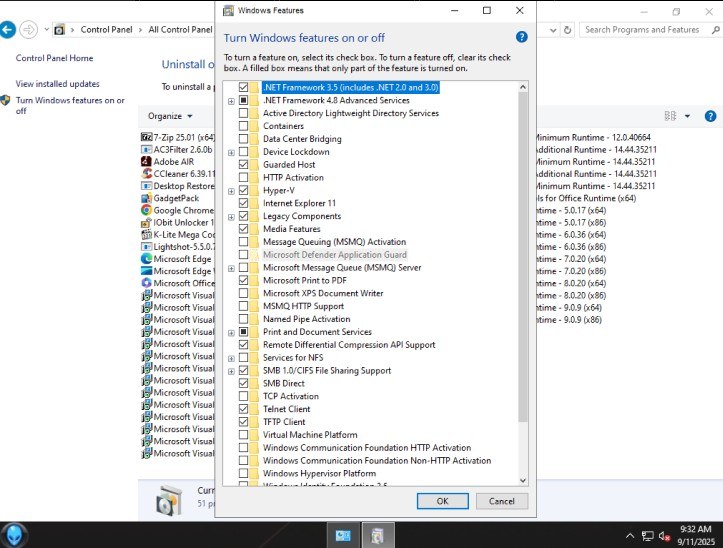Viewport: 723px width, 548px height.
Task: Click the refresh button next to address bar
Action: (x=568, y=30)
